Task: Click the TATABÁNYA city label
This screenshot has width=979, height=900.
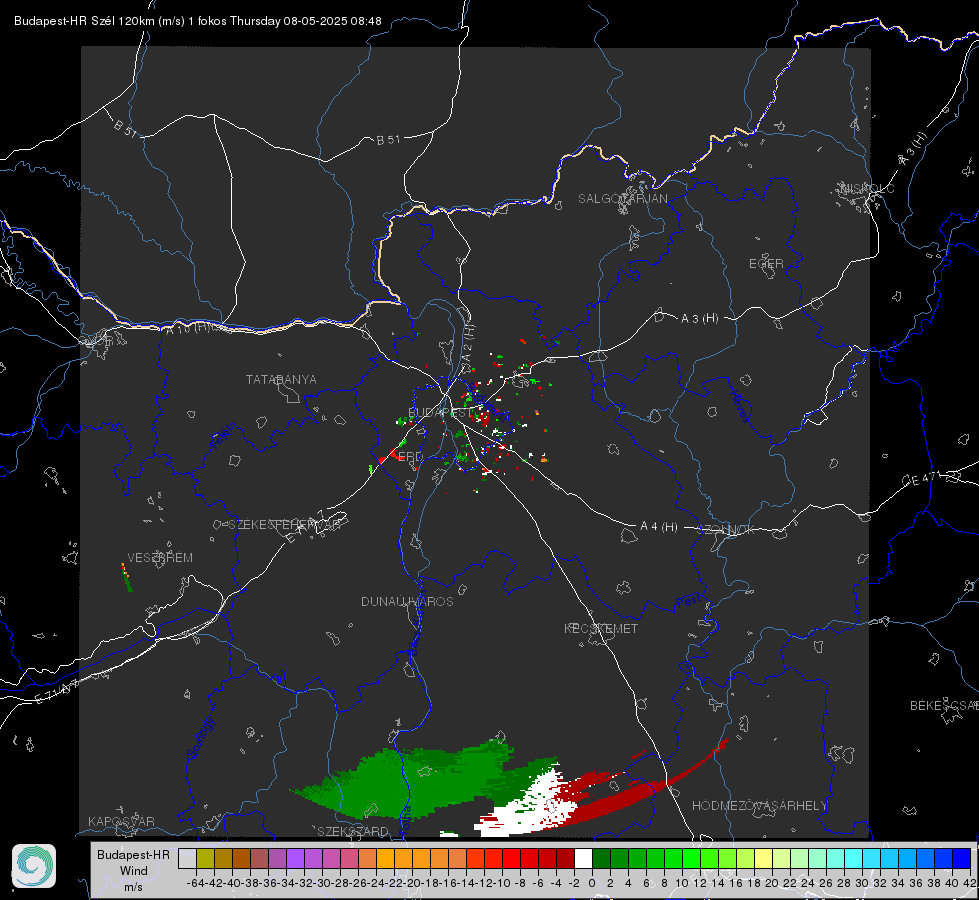Action: [x=281, y=379]
